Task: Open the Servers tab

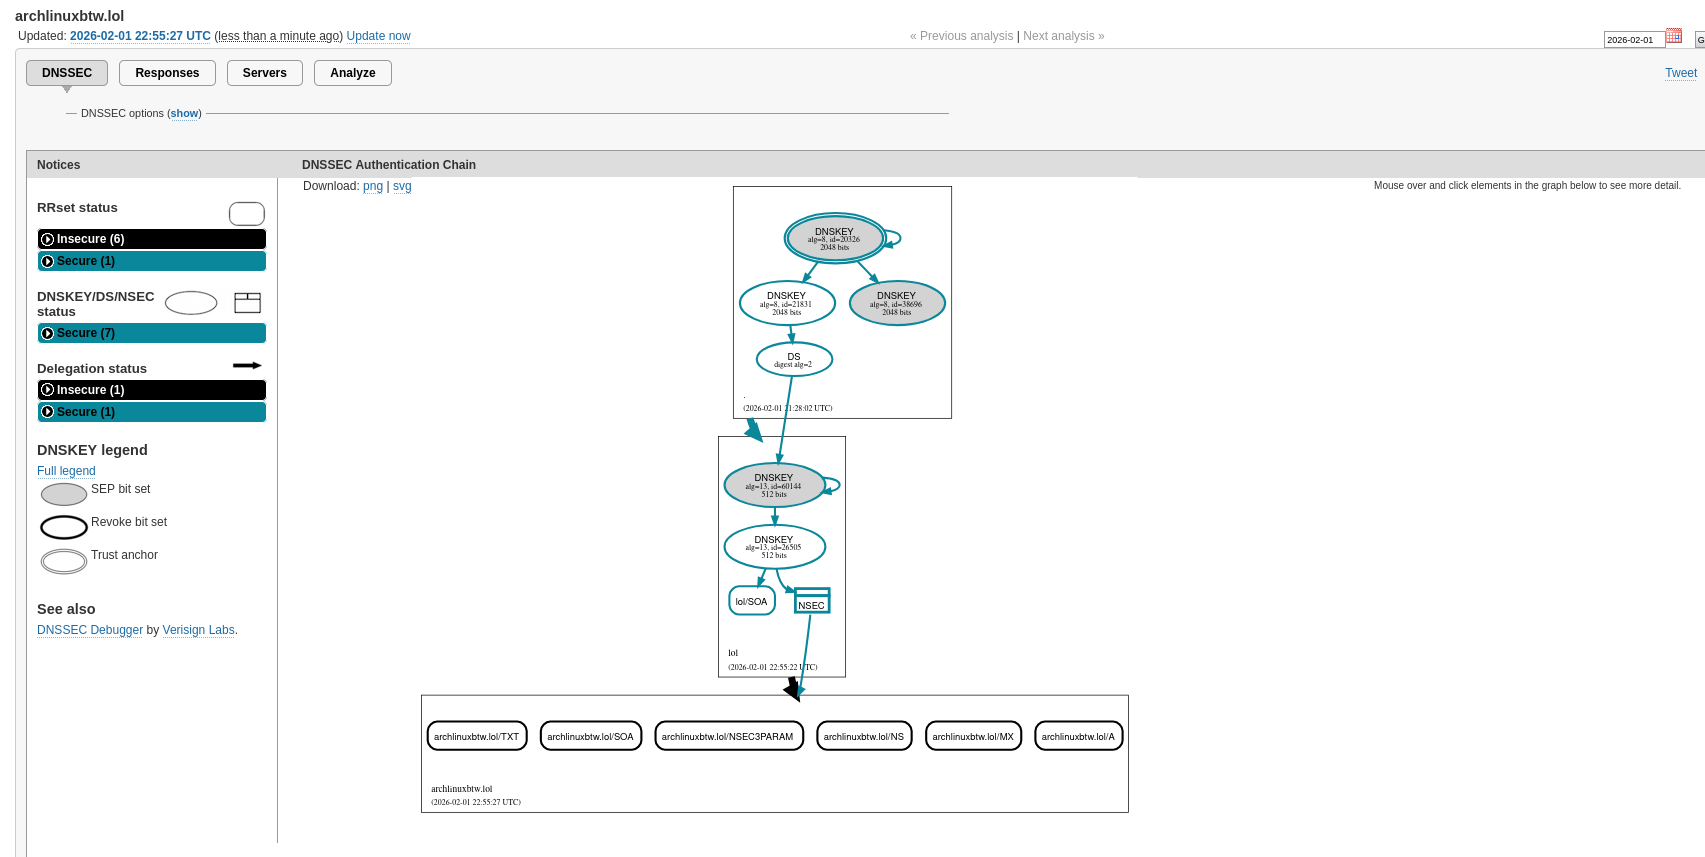Action: coord(264,73)
